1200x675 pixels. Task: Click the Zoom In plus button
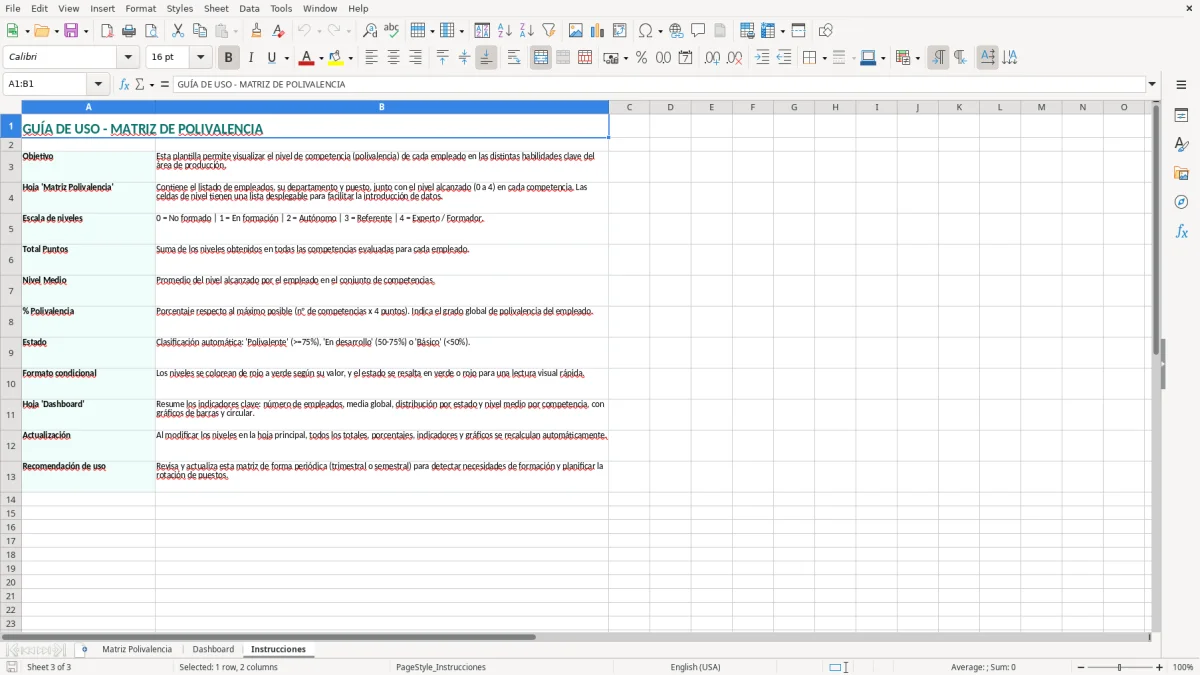[1160, 667]
